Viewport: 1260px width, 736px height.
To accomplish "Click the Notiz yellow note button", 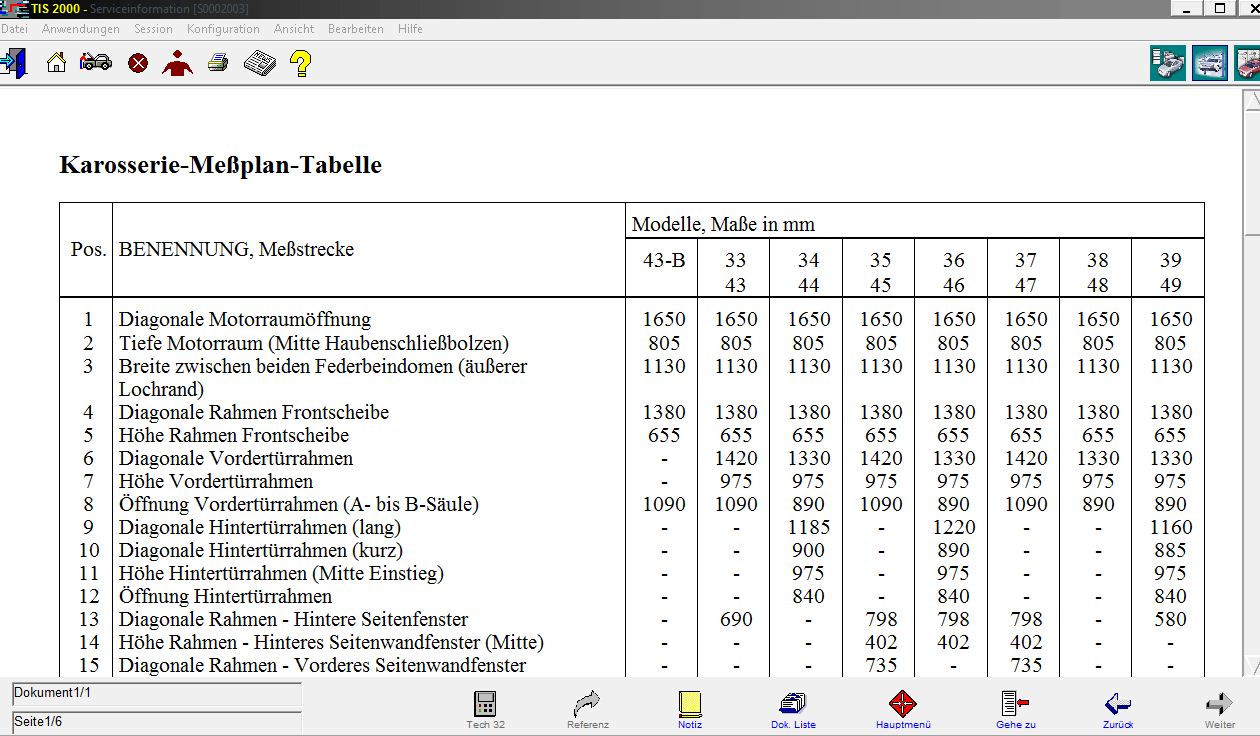I will [690, 708].
